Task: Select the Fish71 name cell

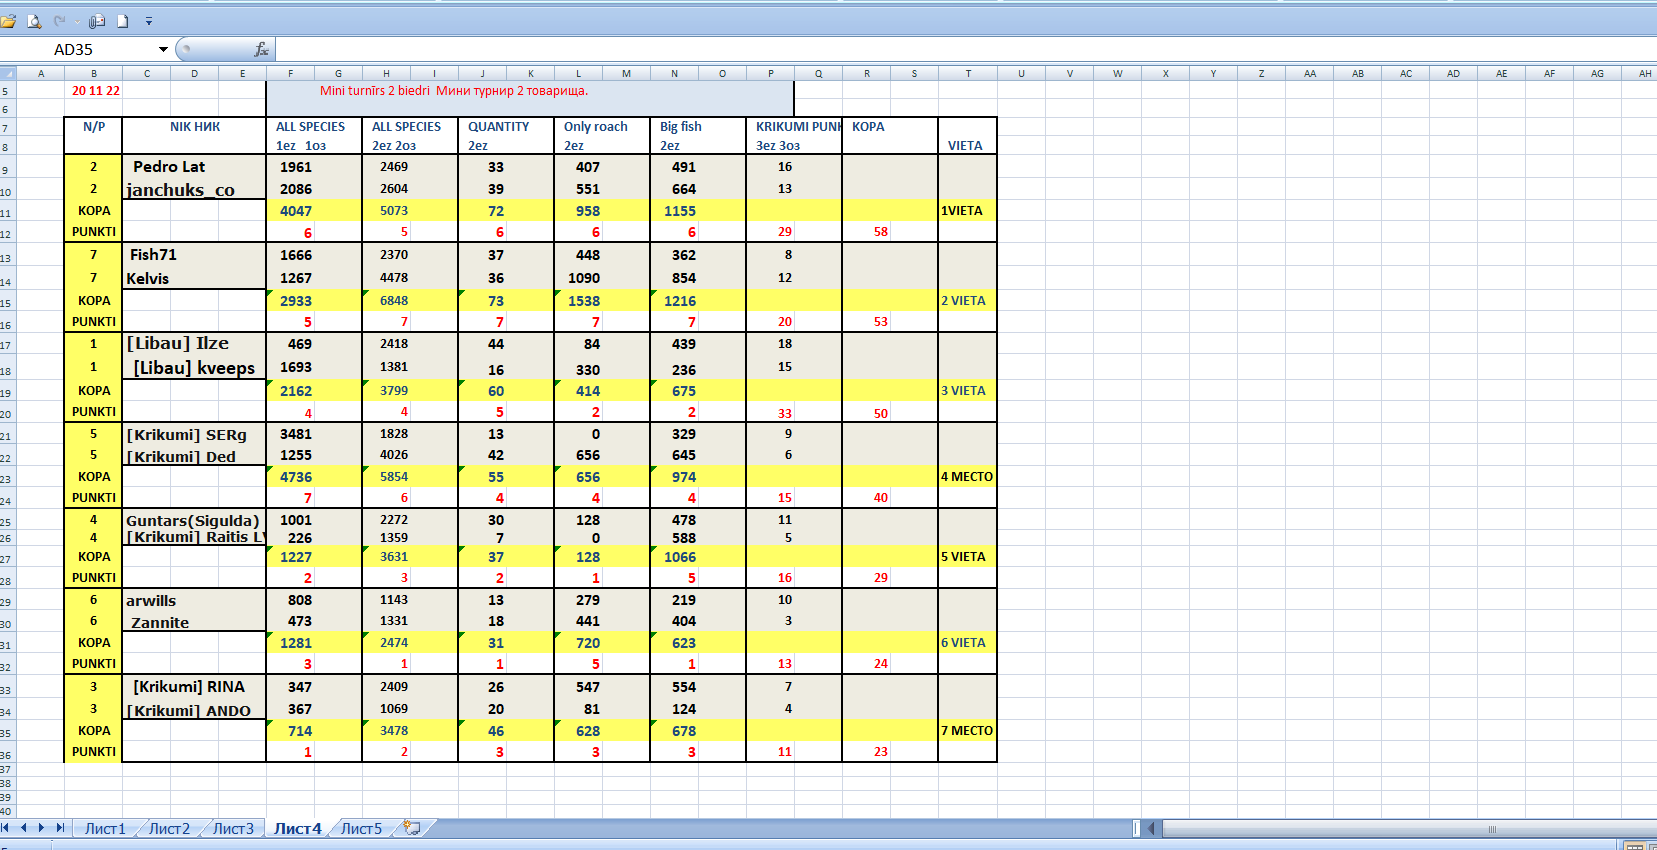Action: 194,255
